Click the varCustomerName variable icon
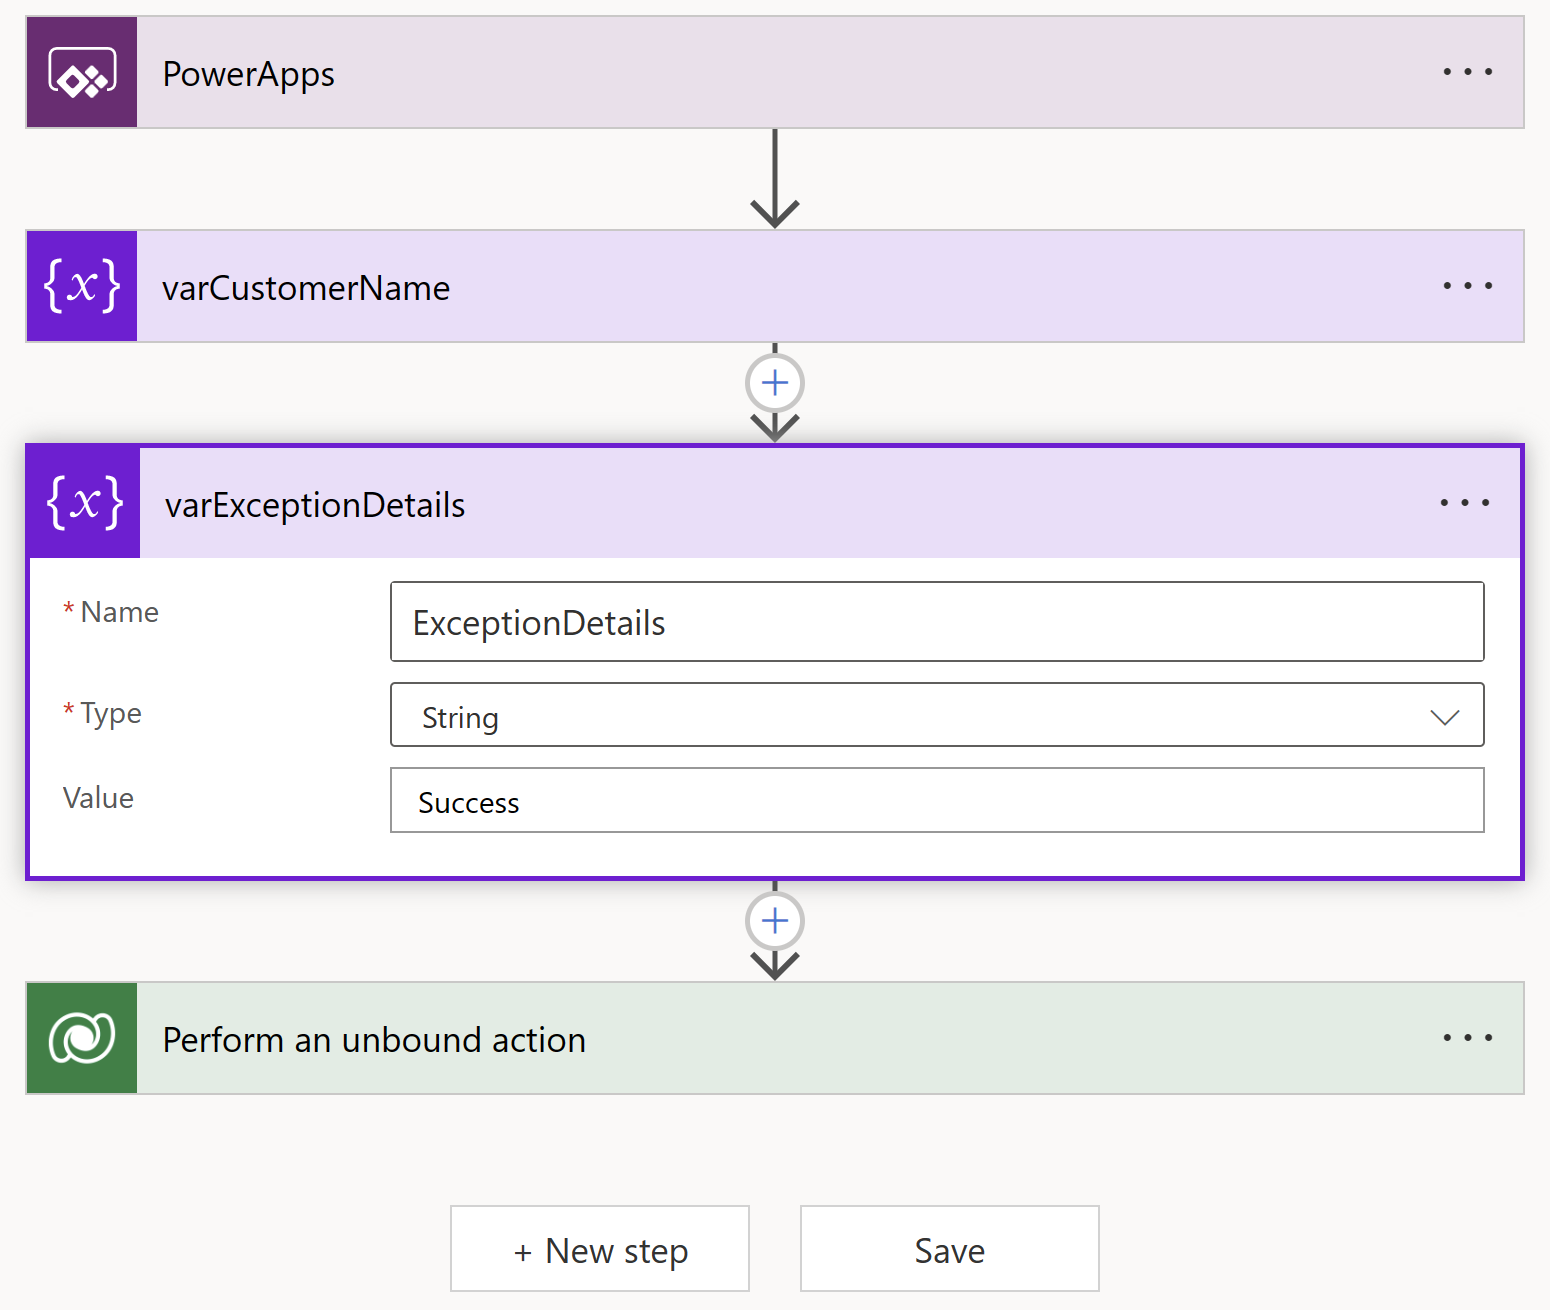Viewport: 1550px width, 1310px height. pyautogui.click(x=82, y=287)
